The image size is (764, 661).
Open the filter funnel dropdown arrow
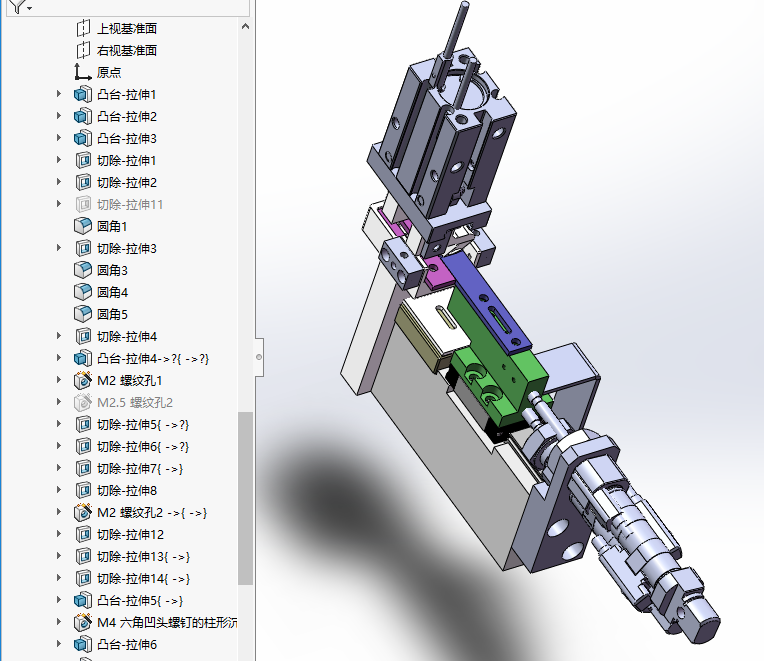pos(30,8)
